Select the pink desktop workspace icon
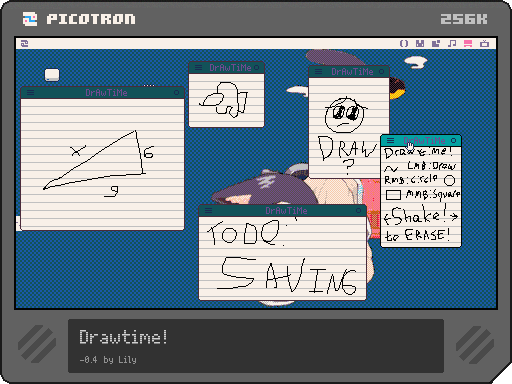512x384 pixels. click(468, 43)
